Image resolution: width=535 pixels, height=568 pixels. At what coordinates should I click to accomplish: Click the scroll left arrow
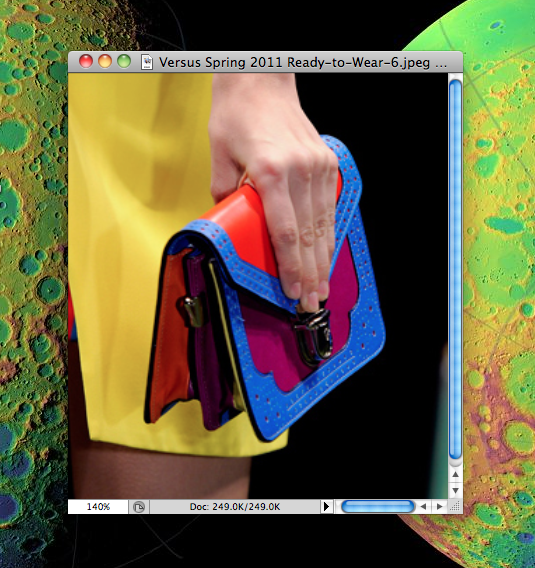pos(423,506)
